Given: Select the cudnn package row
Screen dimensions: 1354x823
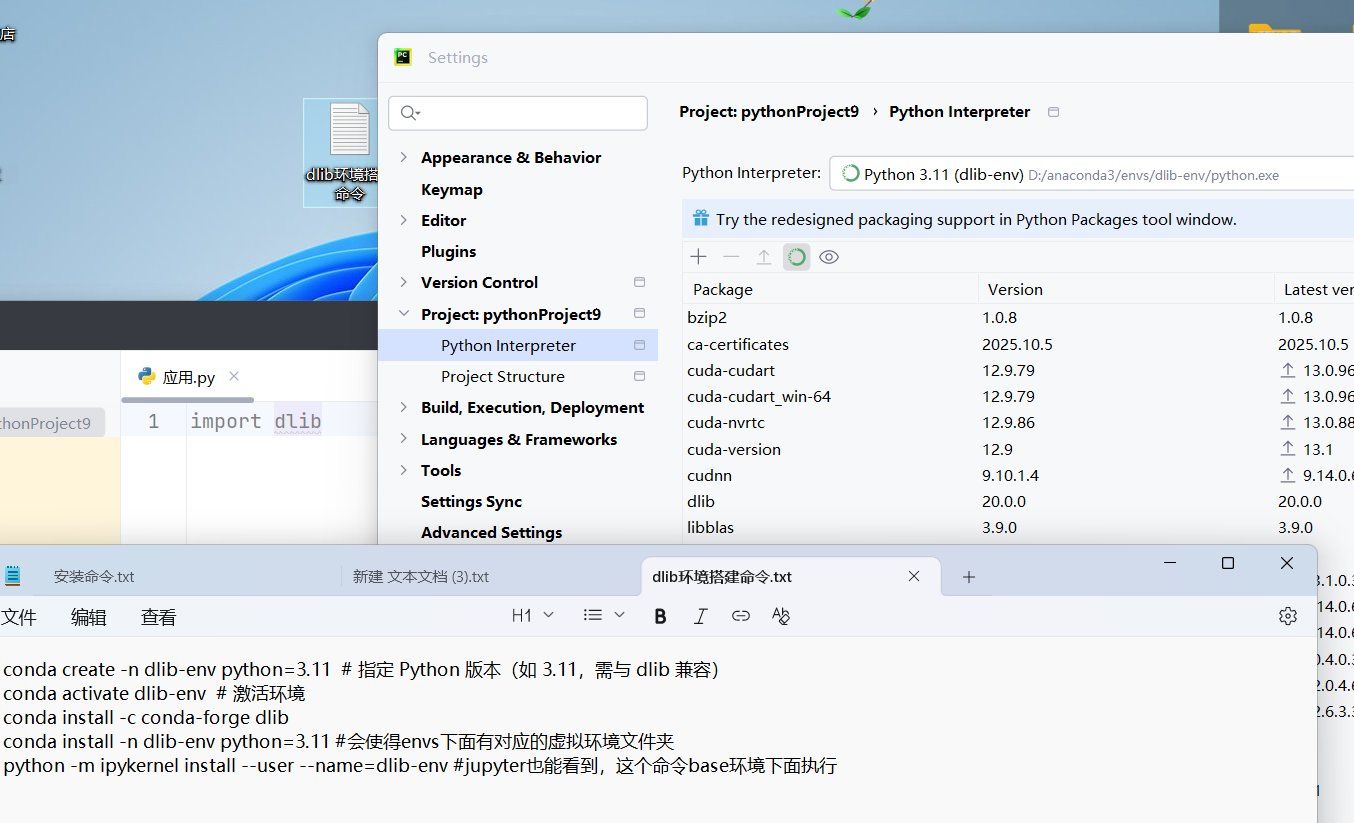Looking at the screenshot, I should coord(1018,475).
